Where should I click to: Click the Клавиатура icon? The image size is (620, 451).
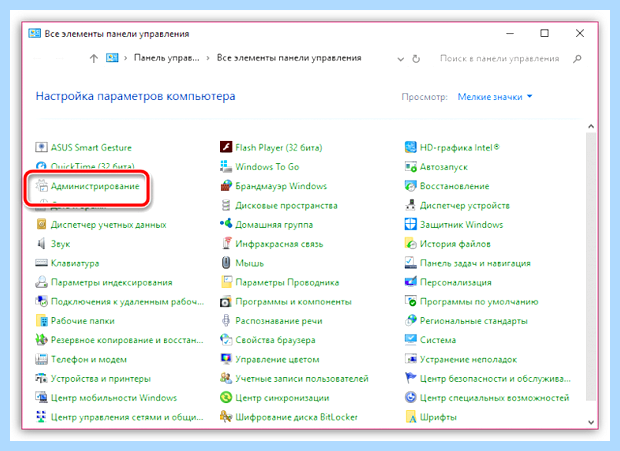[x=42, y=263]
